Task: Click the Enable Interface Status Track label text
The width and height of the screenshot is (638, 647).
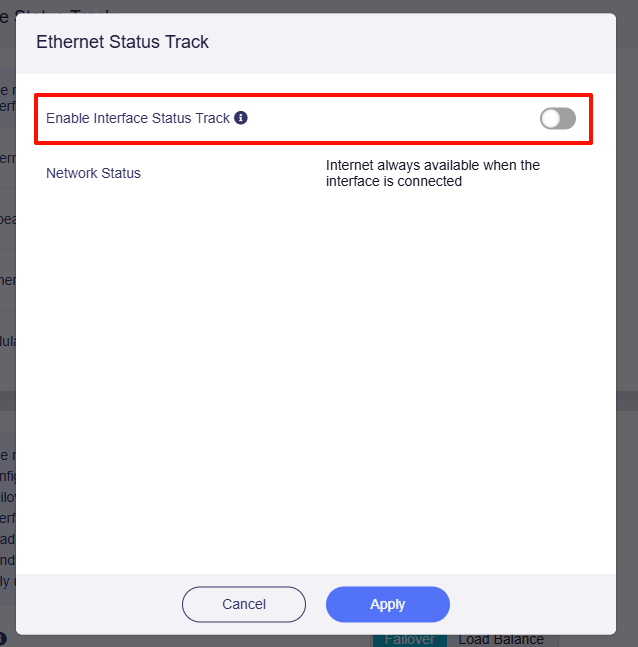Action: [x=138, y=118]
